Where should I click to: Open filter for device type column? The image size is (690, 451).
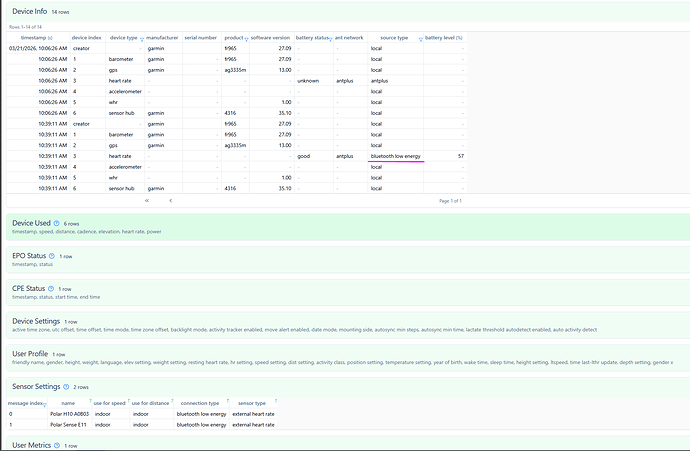pyautogui.click(x=141, y=38)
